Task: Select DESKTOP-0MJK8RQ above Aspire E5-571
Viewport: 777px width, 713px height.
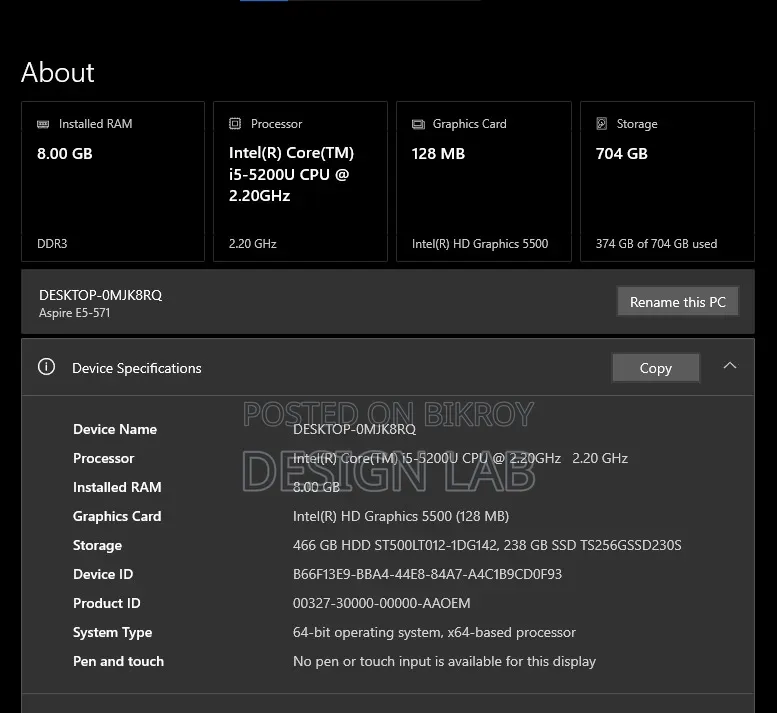Action: coord(101,295)
